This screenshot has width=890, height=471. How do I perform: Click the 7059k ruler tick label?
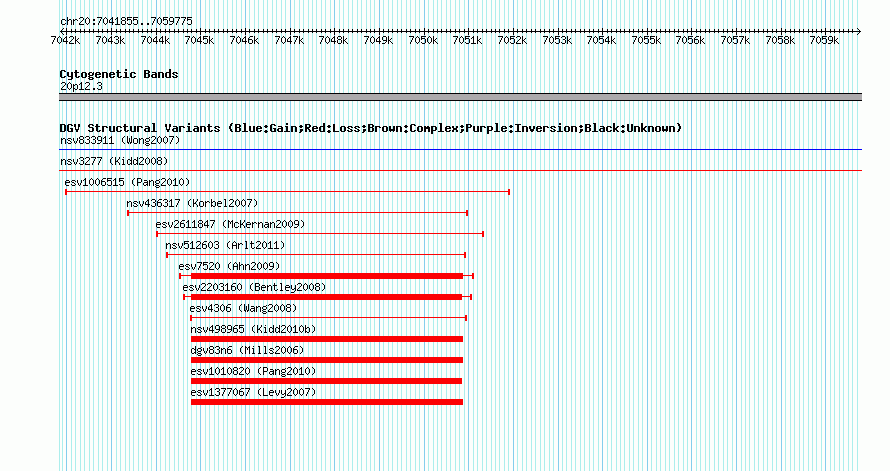point(824,41)
